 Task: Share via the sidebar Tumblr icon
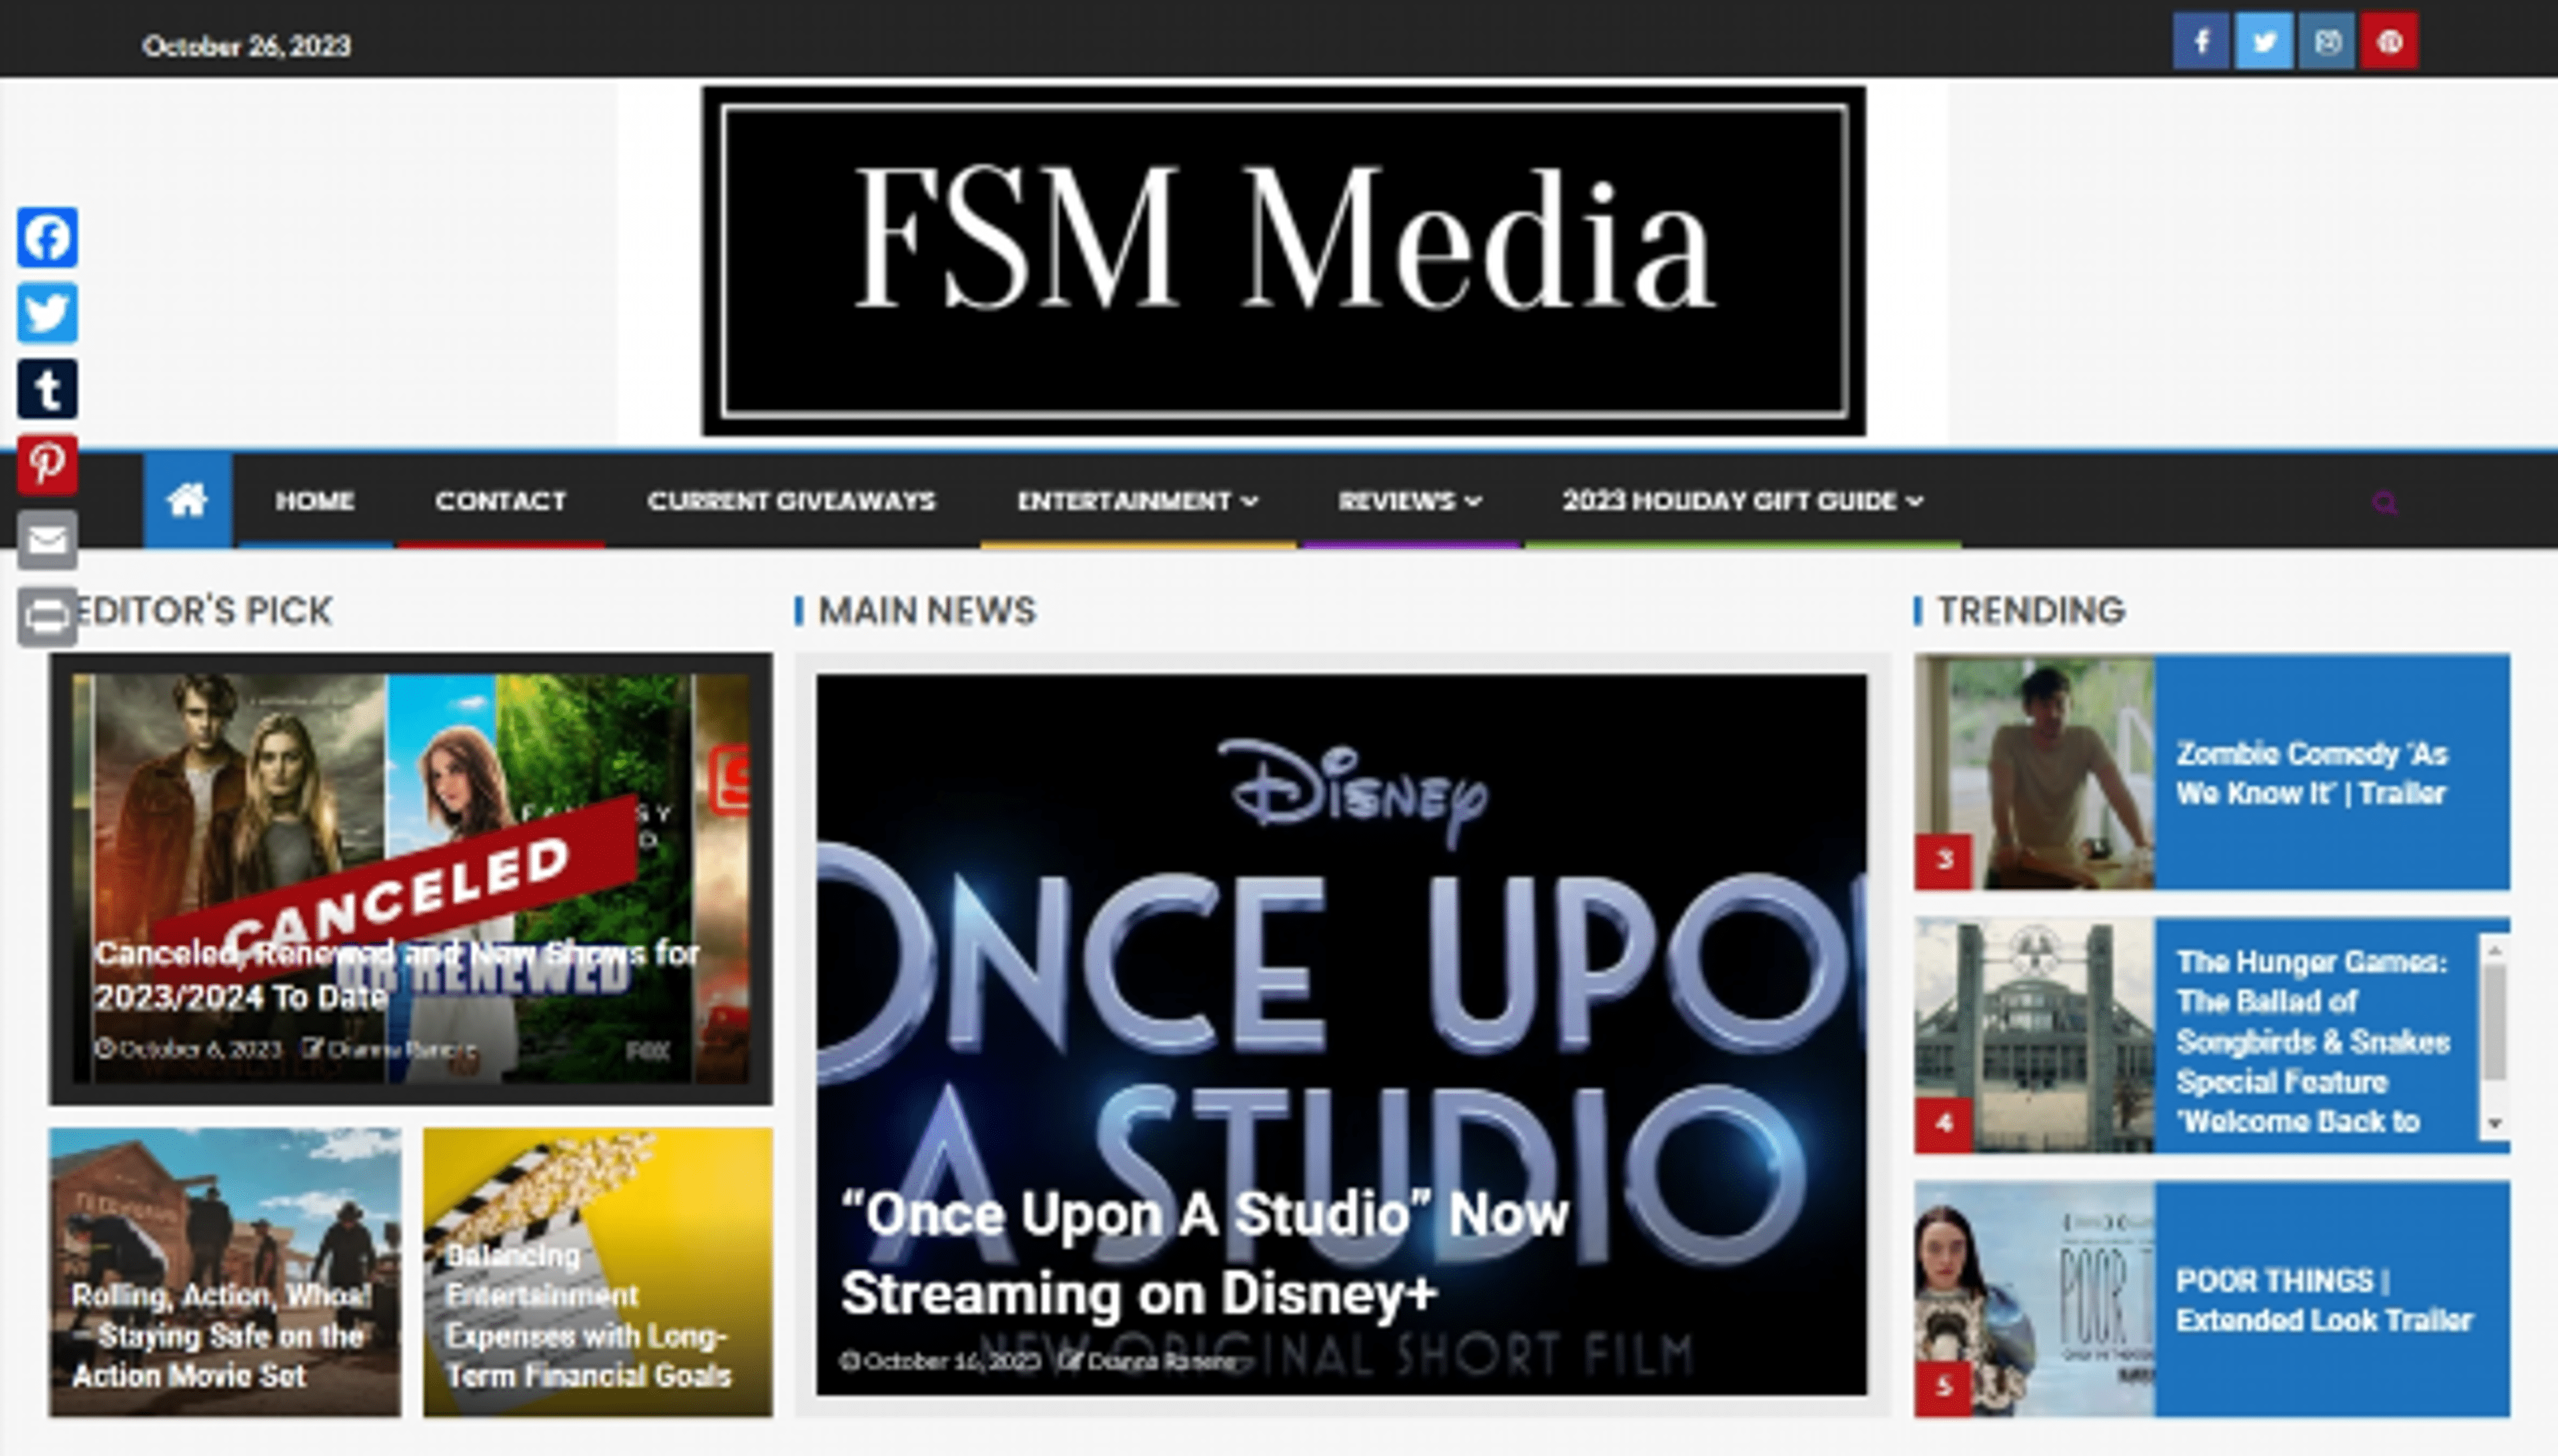pos(47,390)
